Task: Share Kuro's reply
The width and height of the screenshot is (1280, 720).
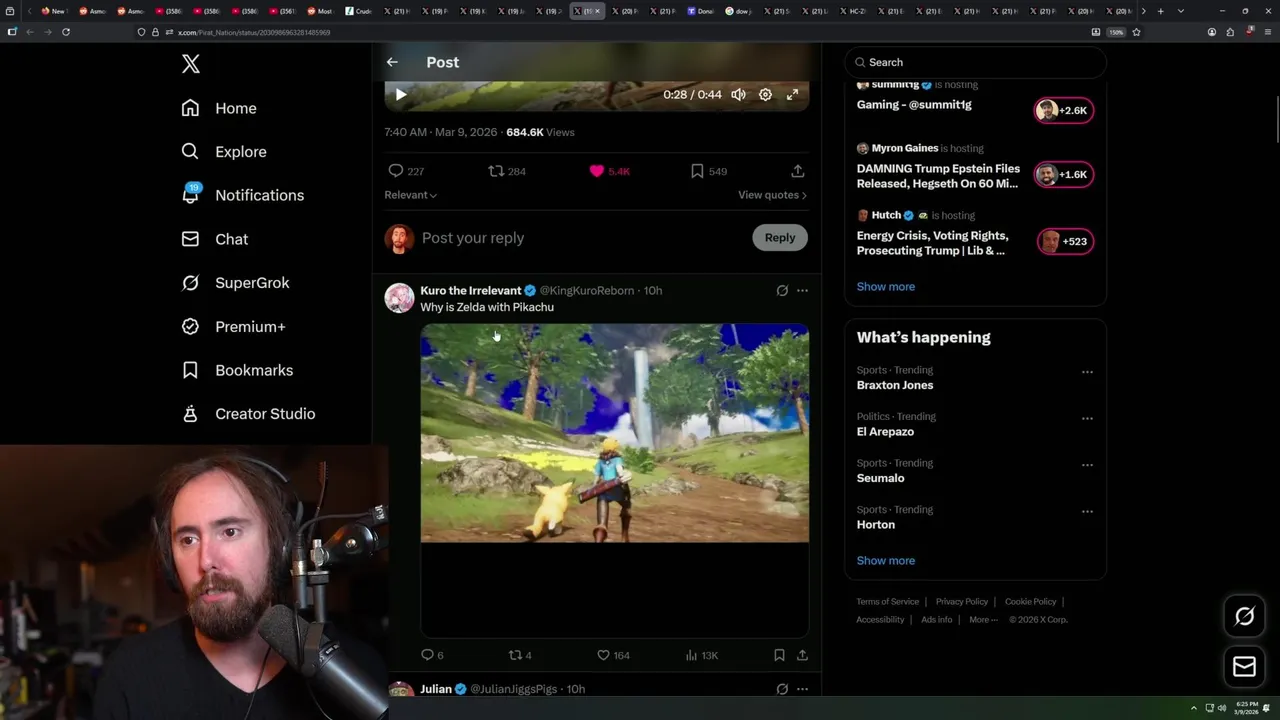Action: [802, 655]
